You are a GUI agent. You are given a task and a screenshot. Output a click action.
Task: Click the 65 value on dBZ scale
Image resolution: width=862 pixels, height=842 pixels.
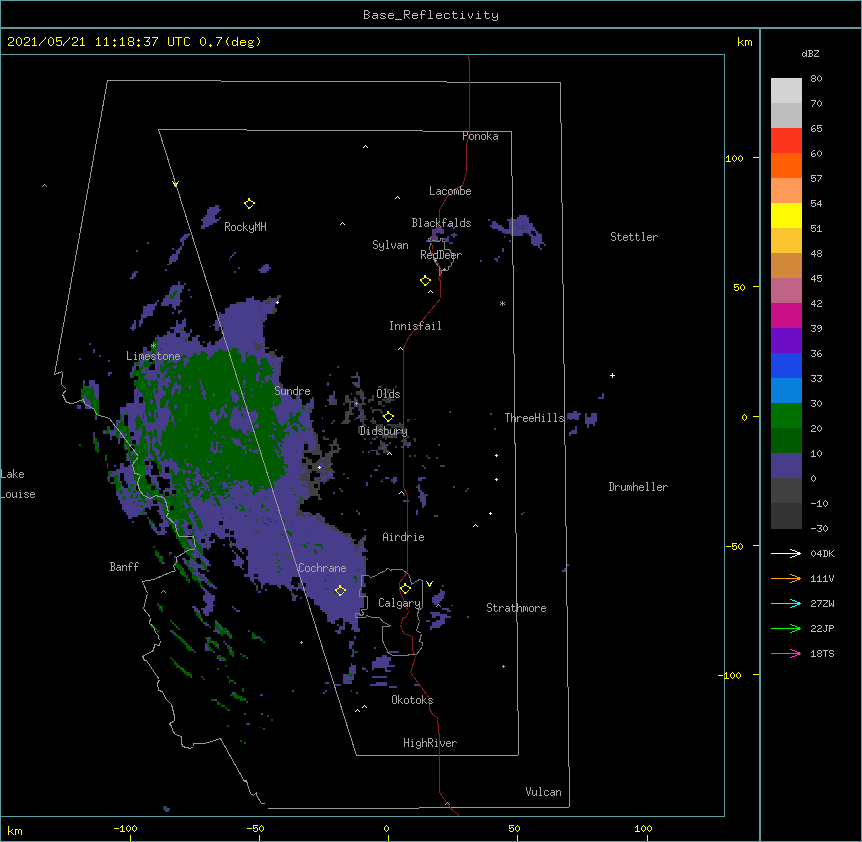click(816, 129)
